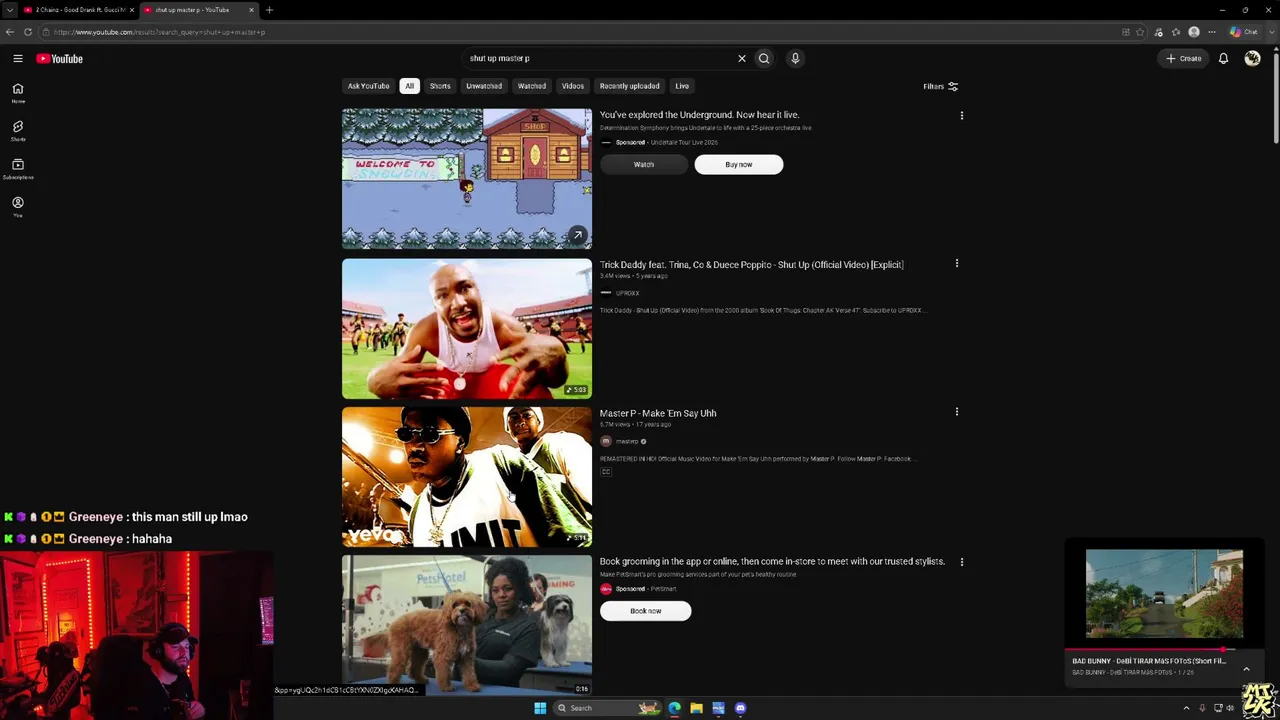Viewport: 1280px width, 720px height.
Task: Open File Explorer from the taskbar
Action: tap(696, 708)
